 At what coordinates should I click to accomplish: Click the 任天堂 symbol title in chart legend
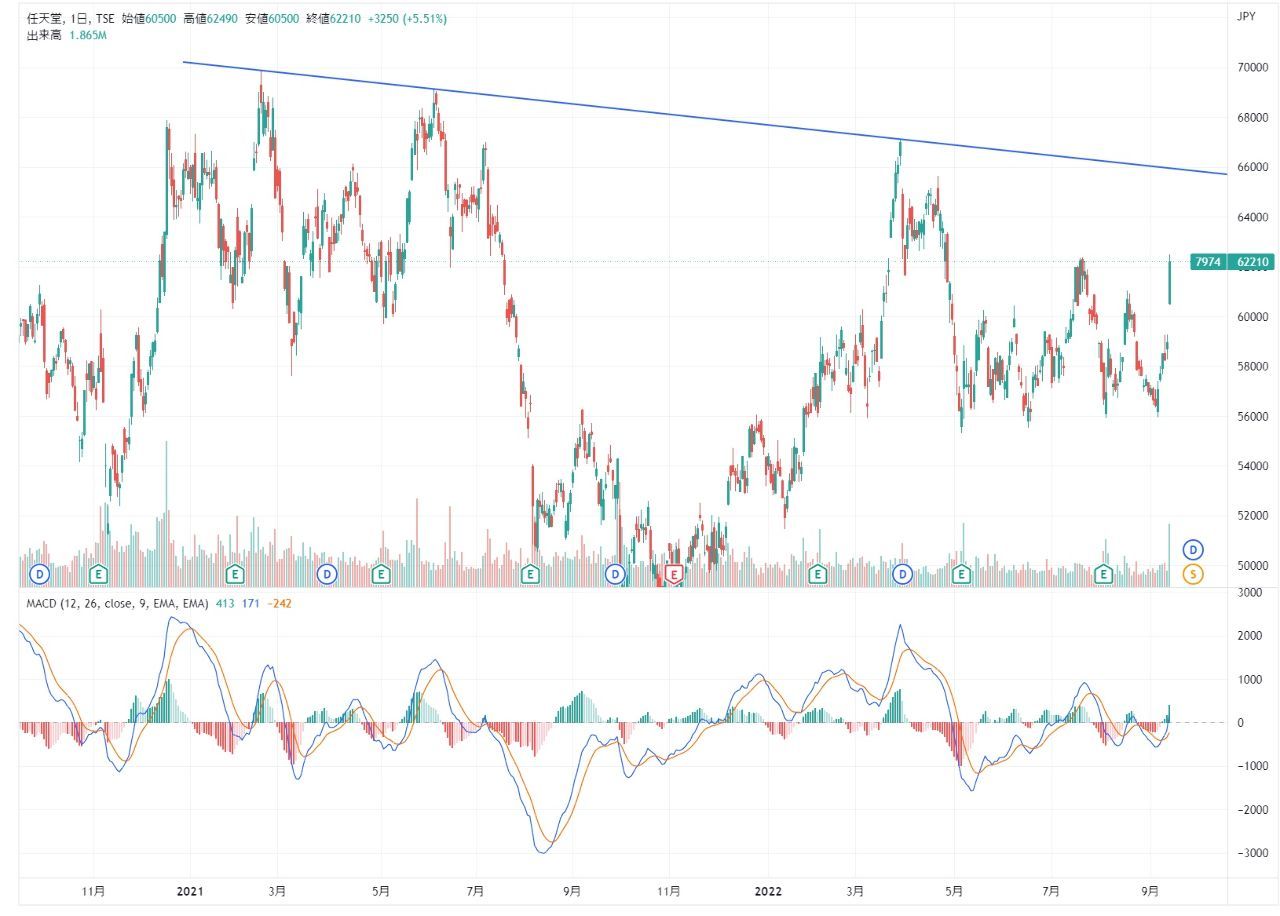click(x=43, y=19)
